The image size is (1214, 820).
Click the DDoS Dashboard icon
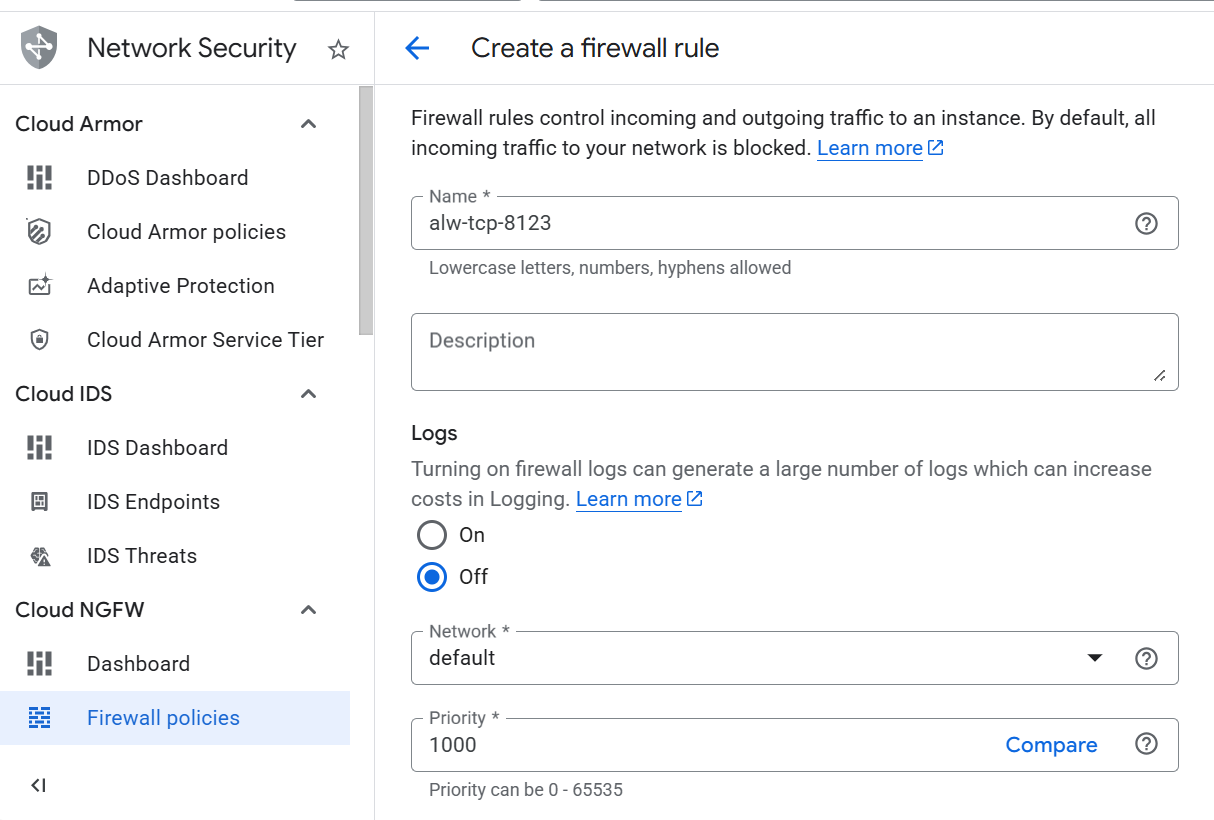[x=40, y=177]
